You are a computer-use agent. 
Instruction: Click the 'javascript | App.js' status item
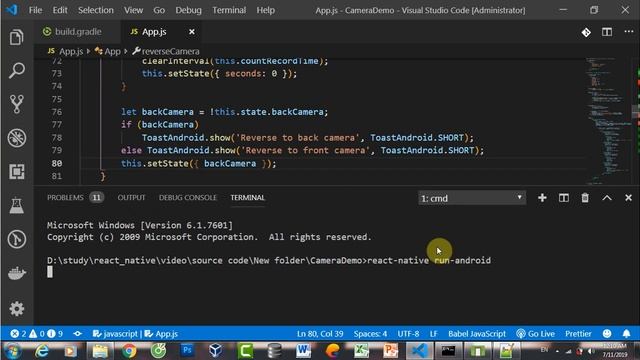click(135, 334)
